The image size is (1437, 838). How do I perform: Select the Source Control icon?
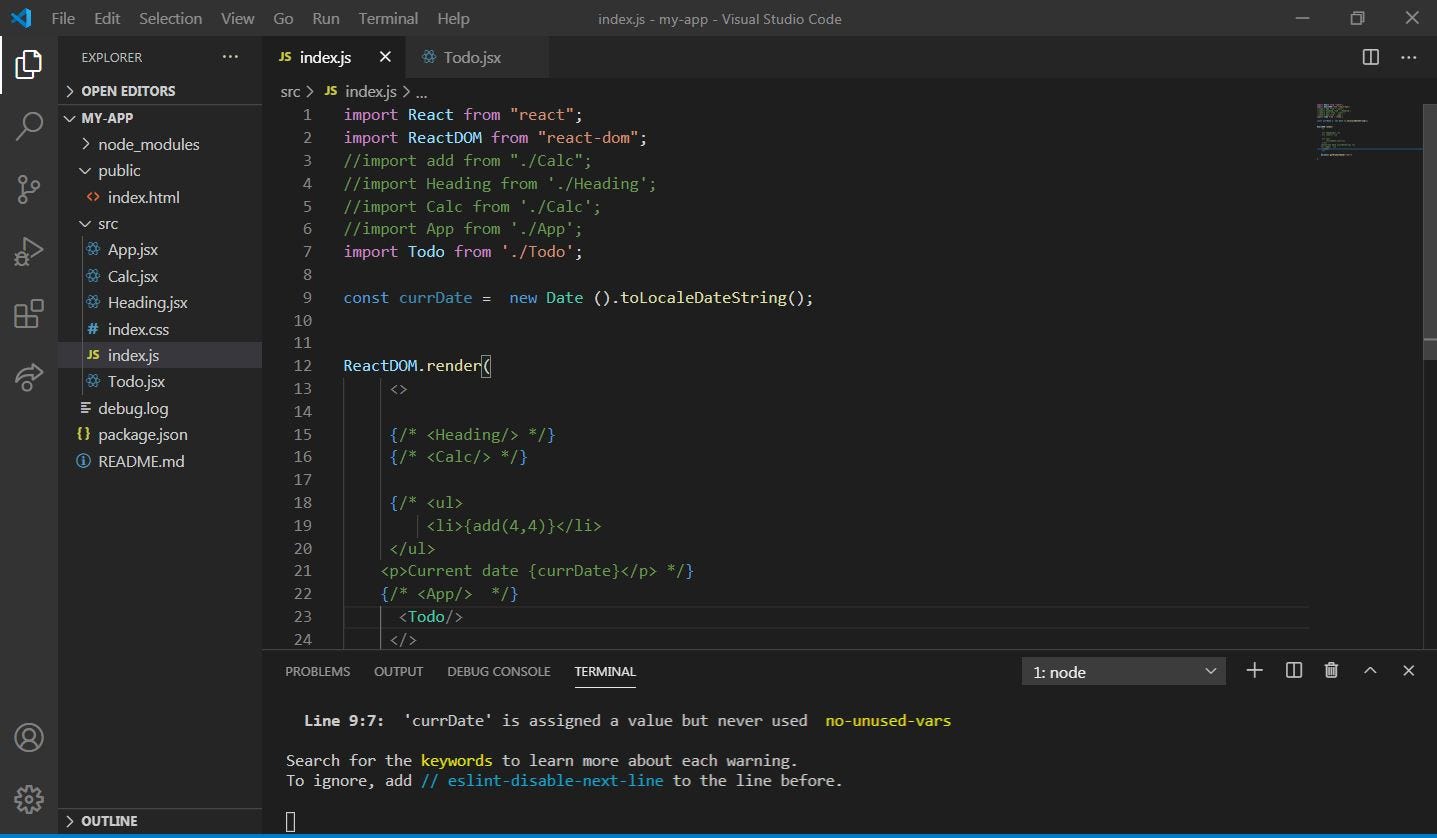[x=27, y=189]
